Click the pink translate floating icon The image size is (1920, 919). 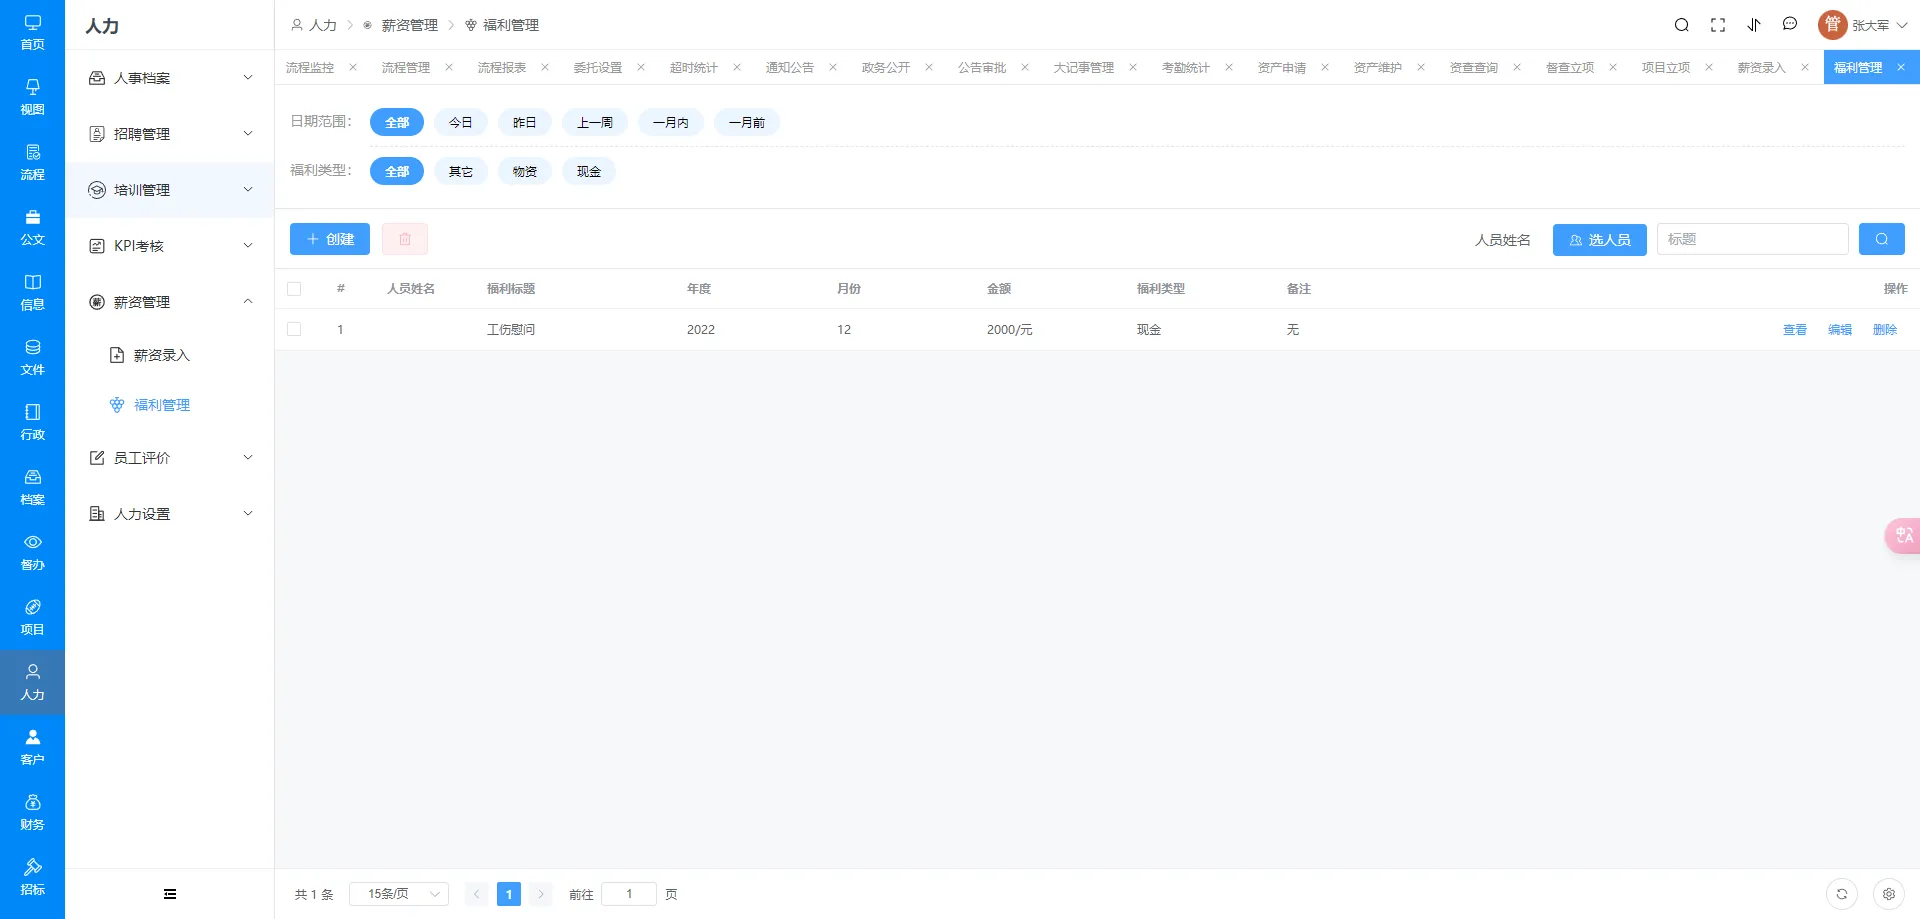1903,535
